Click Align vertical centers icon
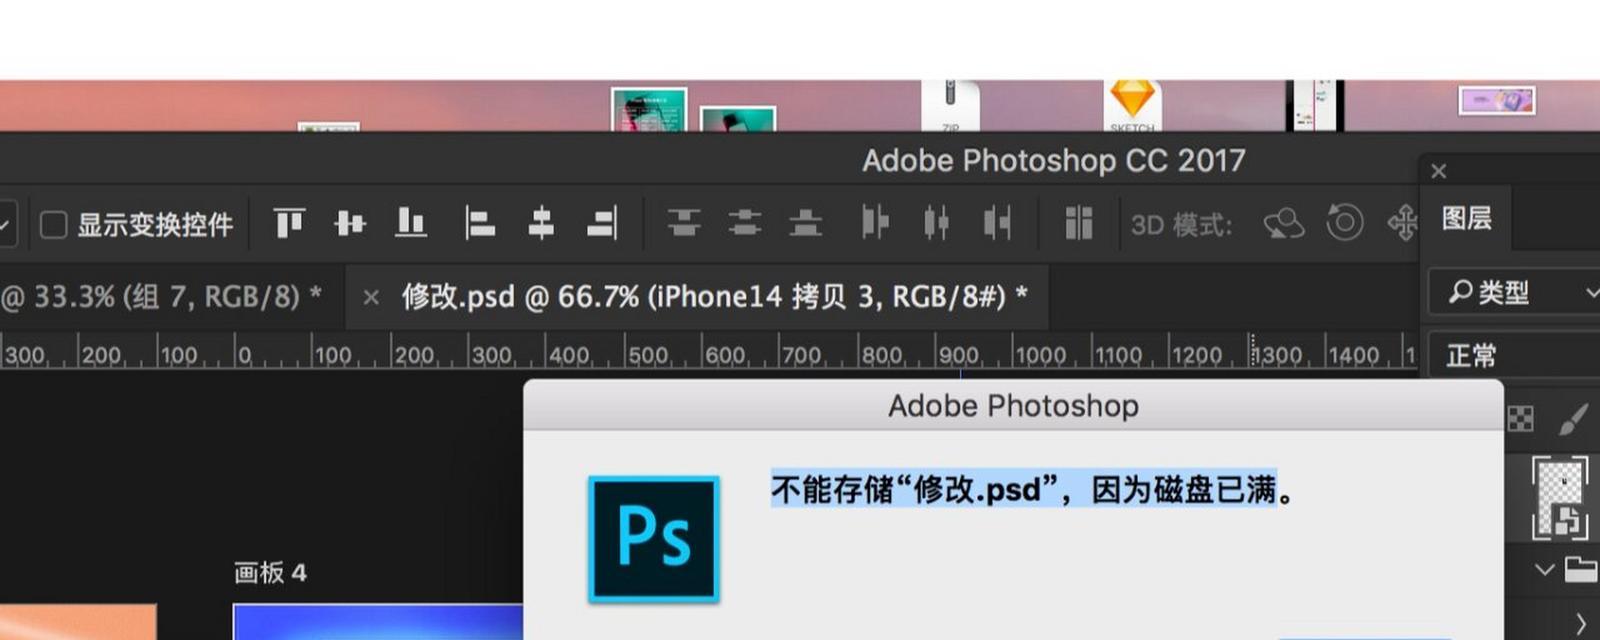Viewport: 1600px width, 640px height. click(349, 222)
